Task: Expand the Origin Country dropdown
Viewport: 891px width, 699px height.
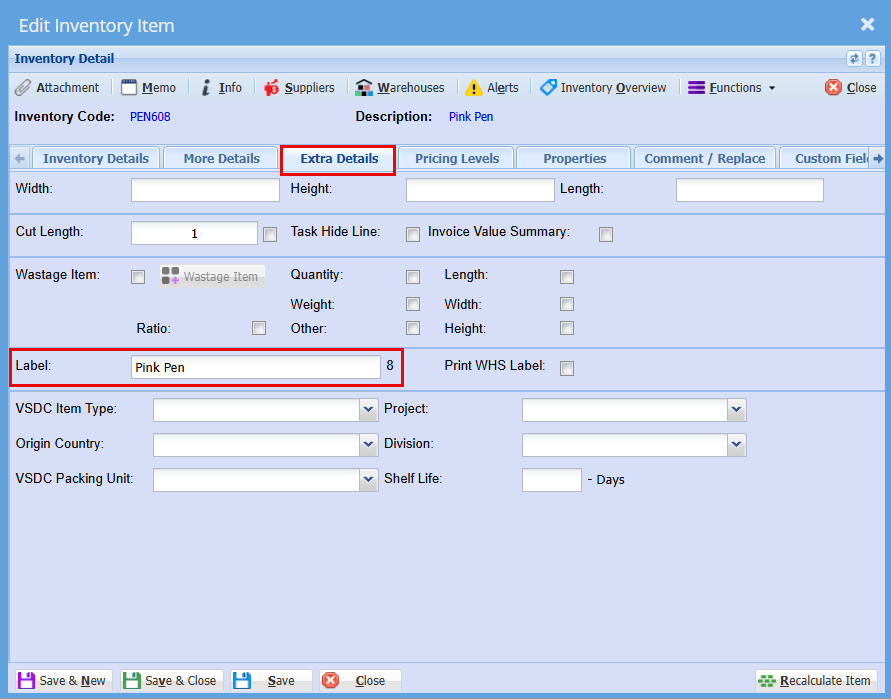Action: coord(367,445)
